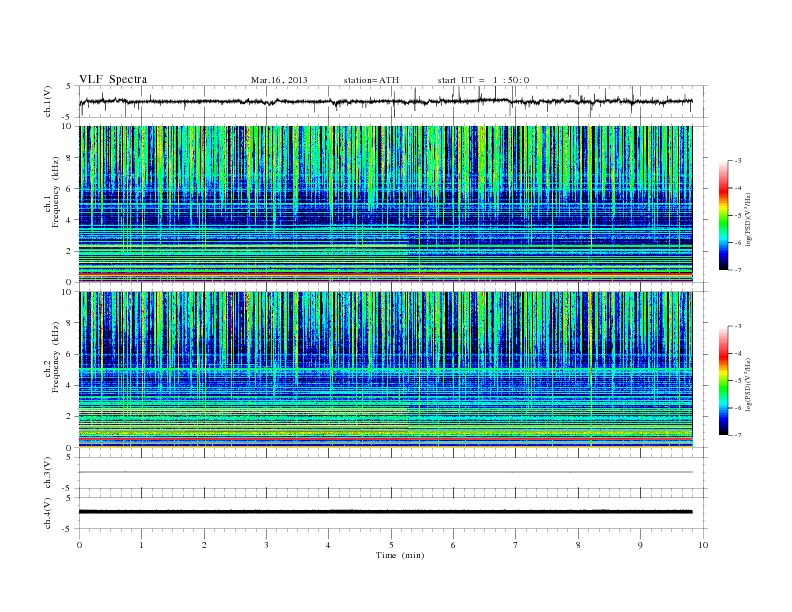Click the '8' kHz tick on ch.1 spectrogram
The width and height of the screenshot is (792, 612).
pos(69,158)
